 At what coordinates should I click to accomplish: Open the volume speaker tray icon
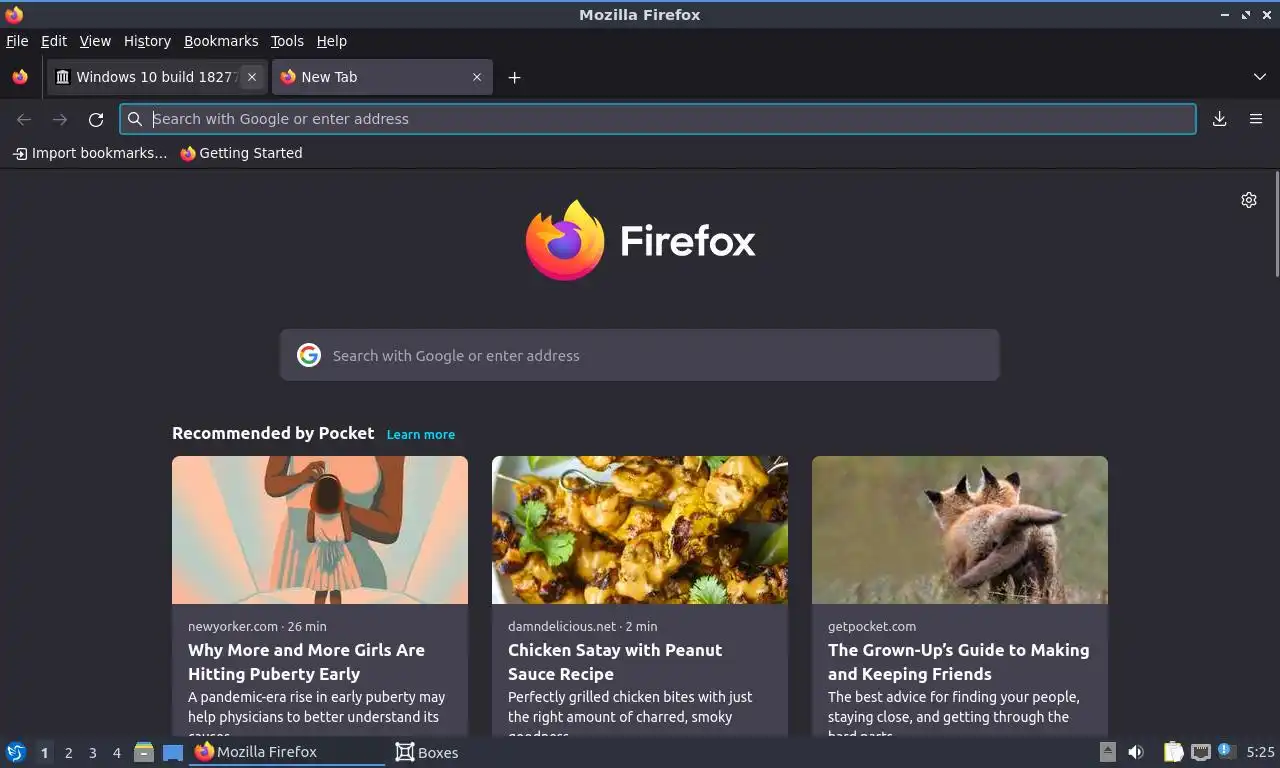point(1136,752)
